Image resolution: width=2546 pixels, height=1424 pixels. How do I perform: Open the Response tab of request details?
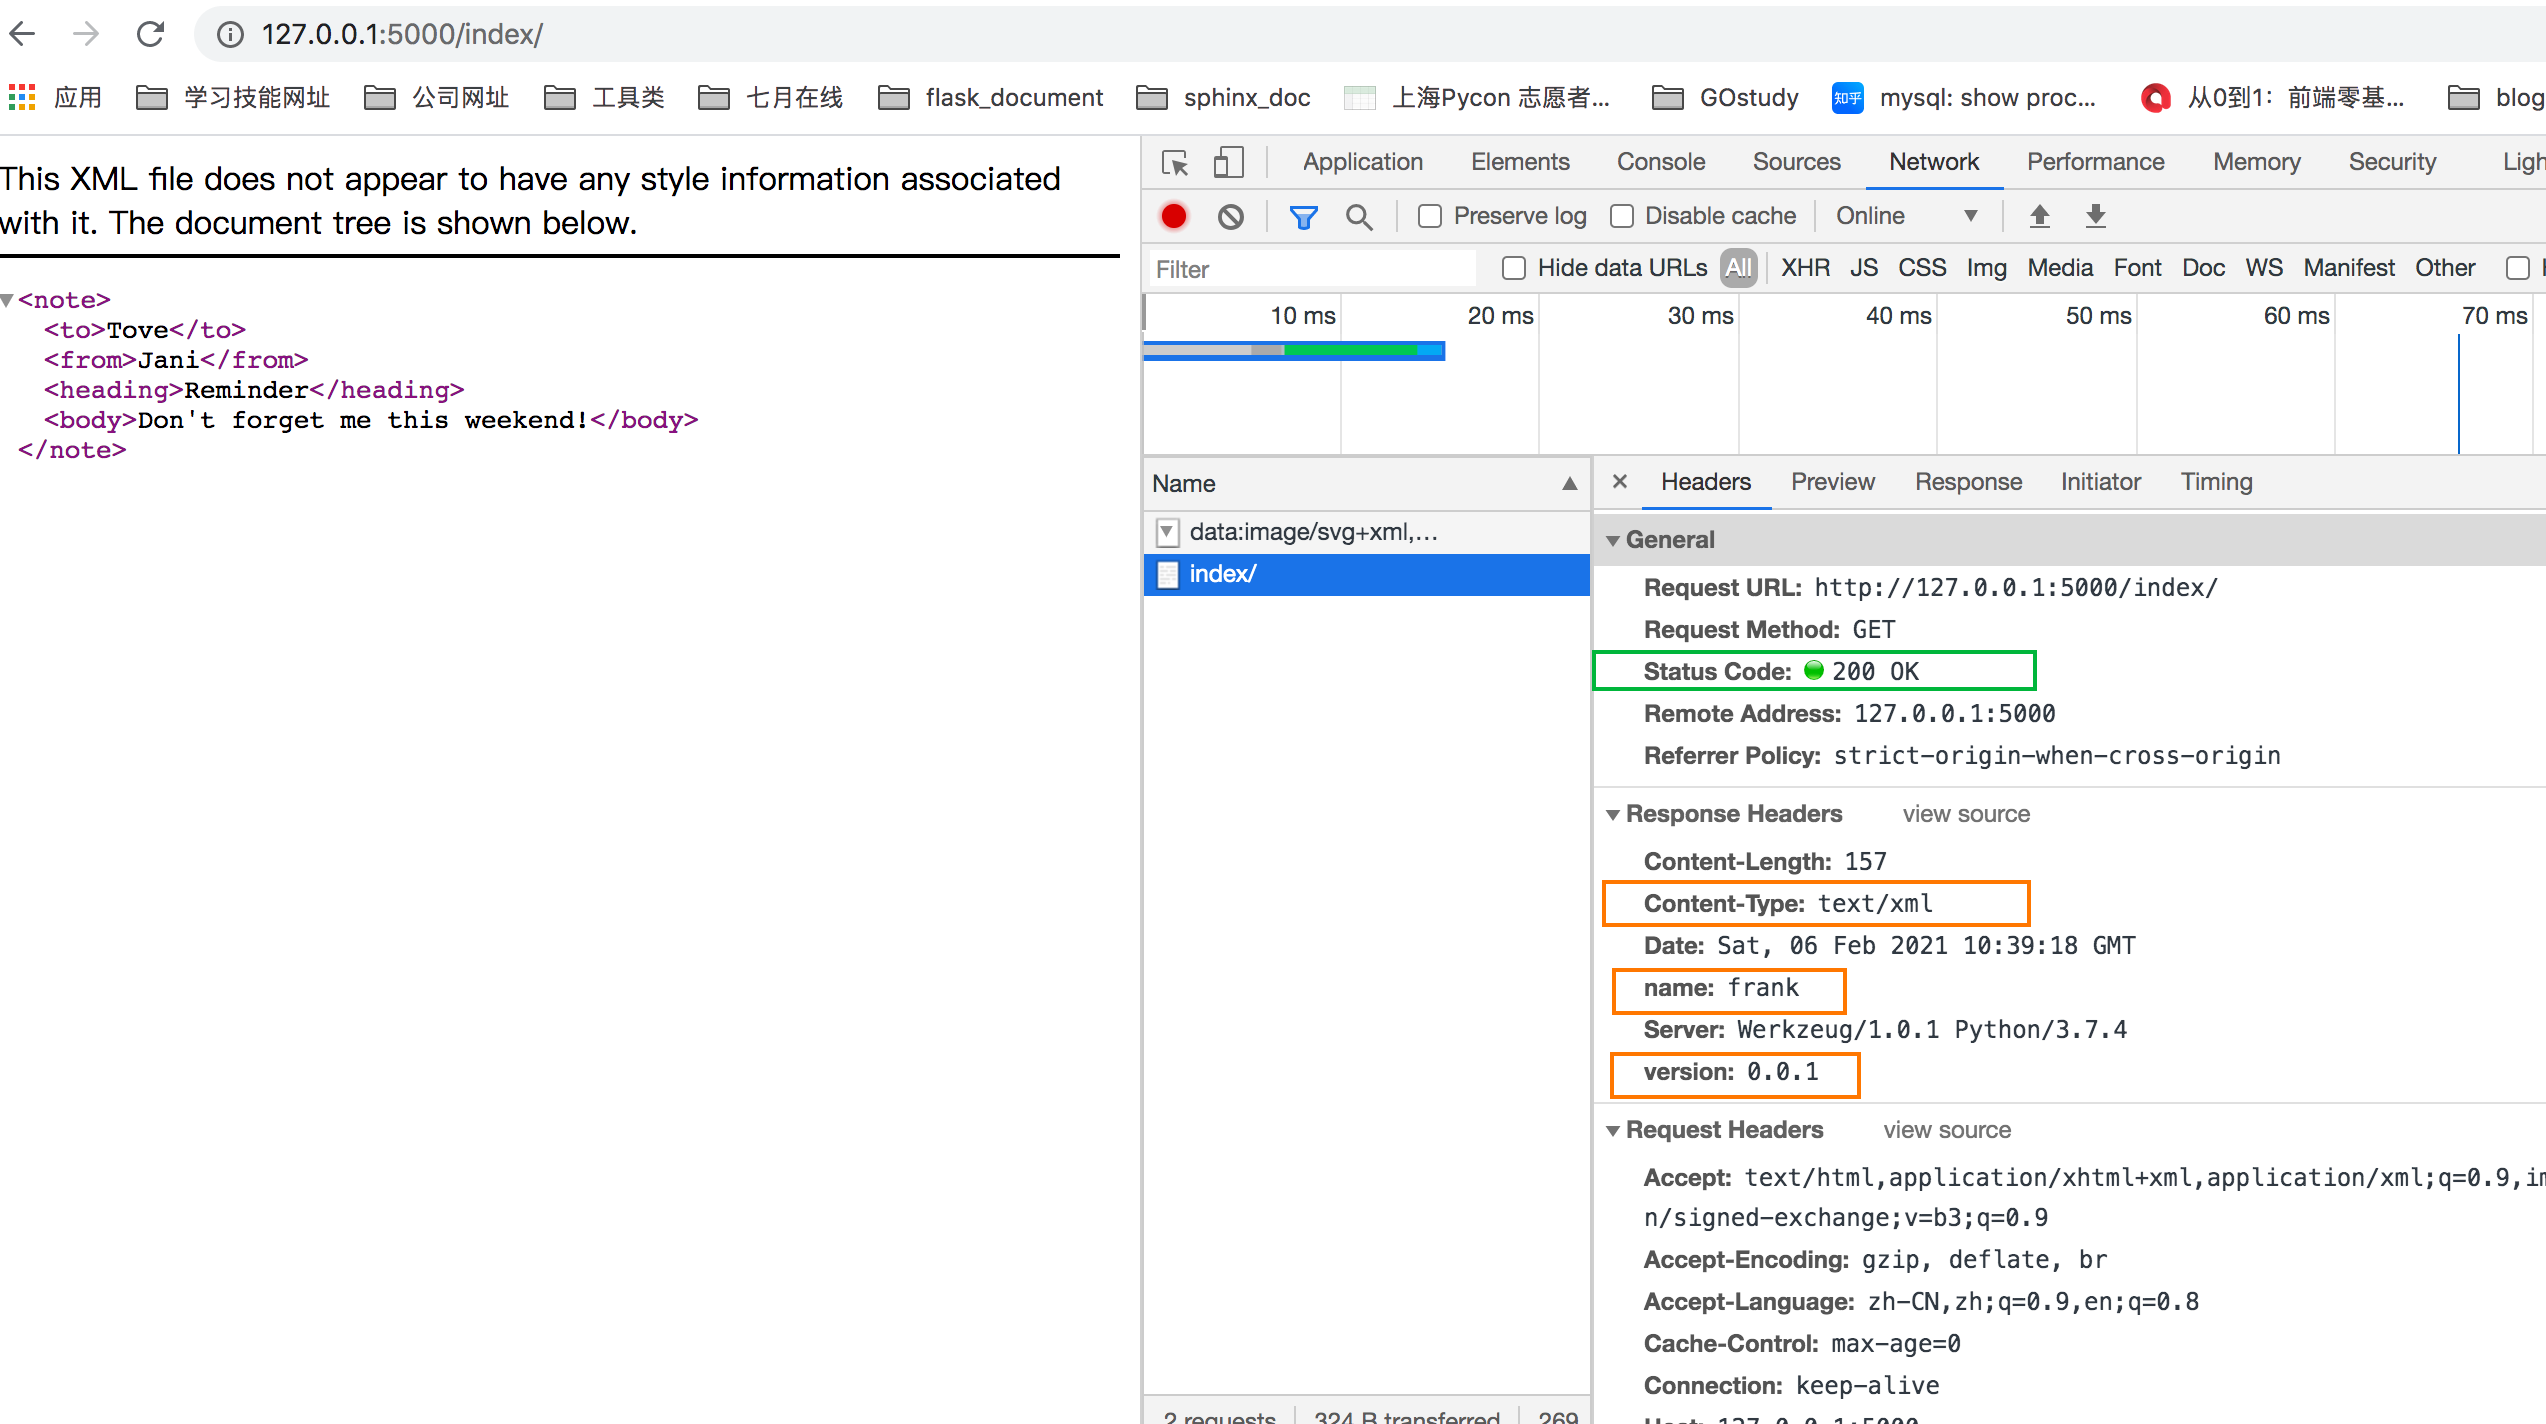pyautogui.click(x=1967, y=482)
